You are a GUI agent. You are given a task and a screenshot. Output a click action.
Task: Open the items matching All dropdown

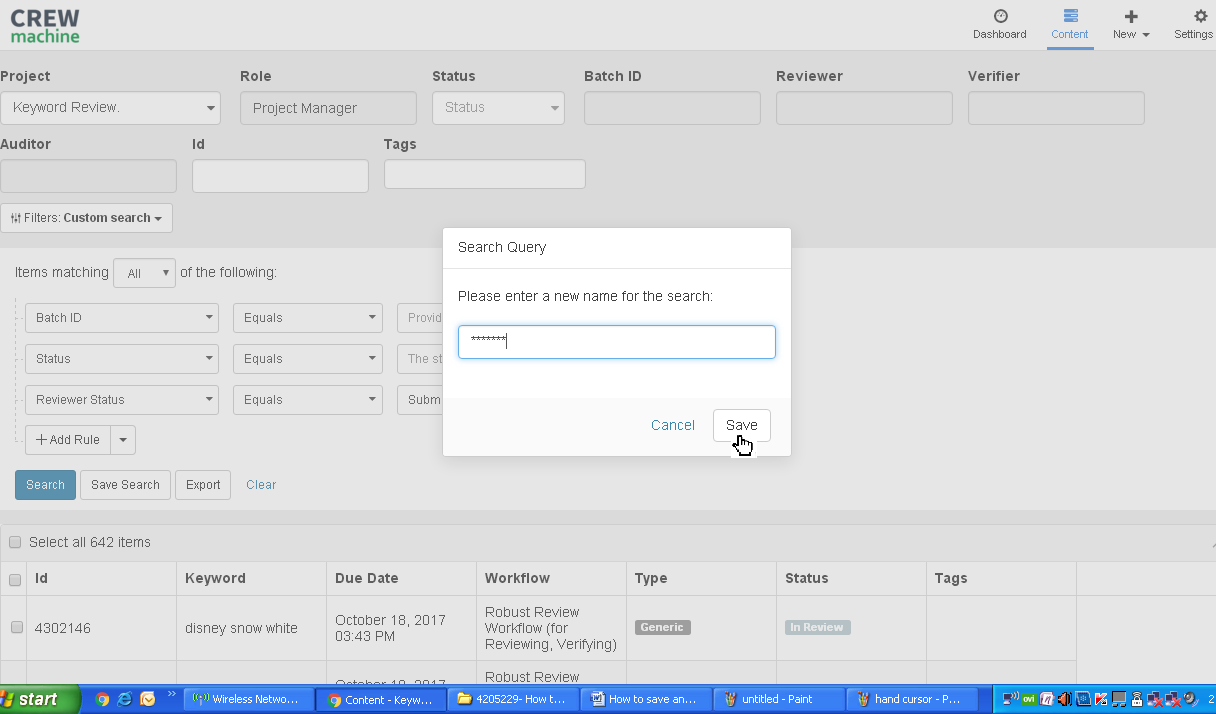(145, 273)
